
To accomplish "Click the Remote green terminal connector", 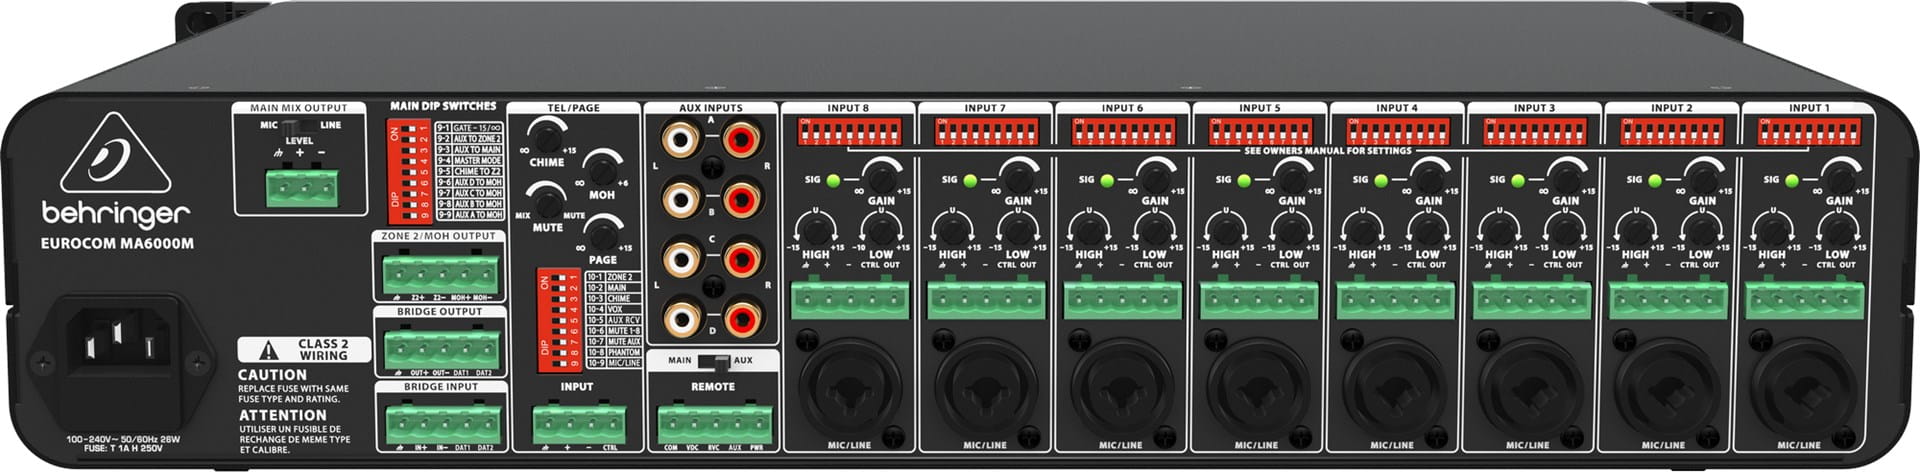I will pyautogui.click(x=716, y=422).
